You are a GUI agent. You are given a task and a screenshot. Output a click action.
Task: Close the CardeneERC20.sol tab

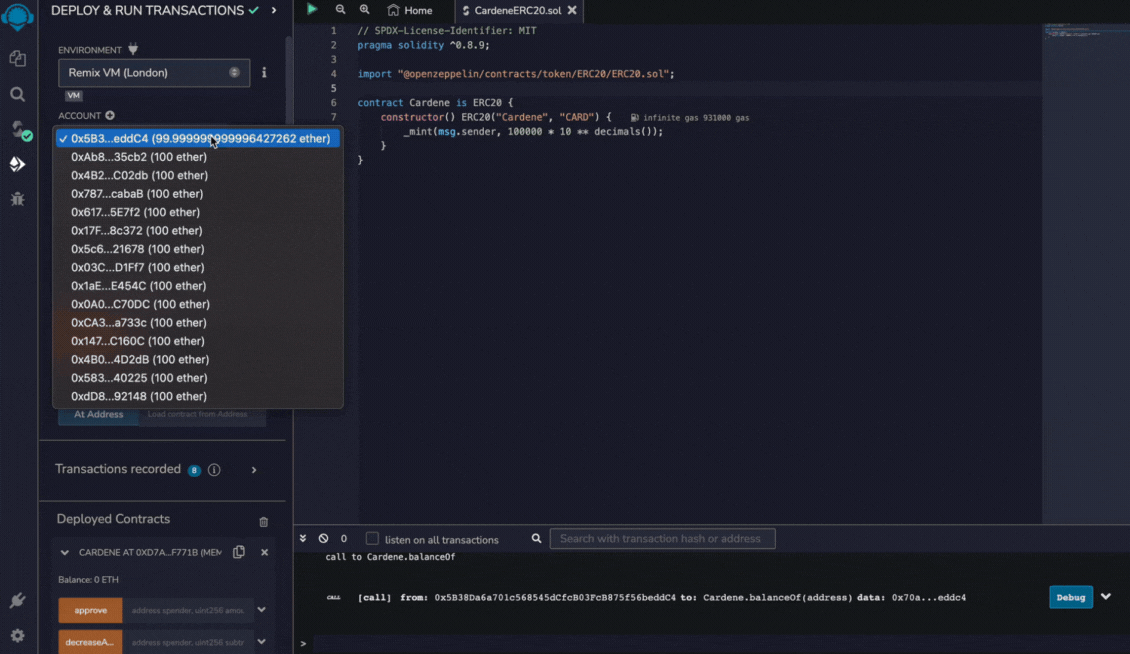click(572, 10)
